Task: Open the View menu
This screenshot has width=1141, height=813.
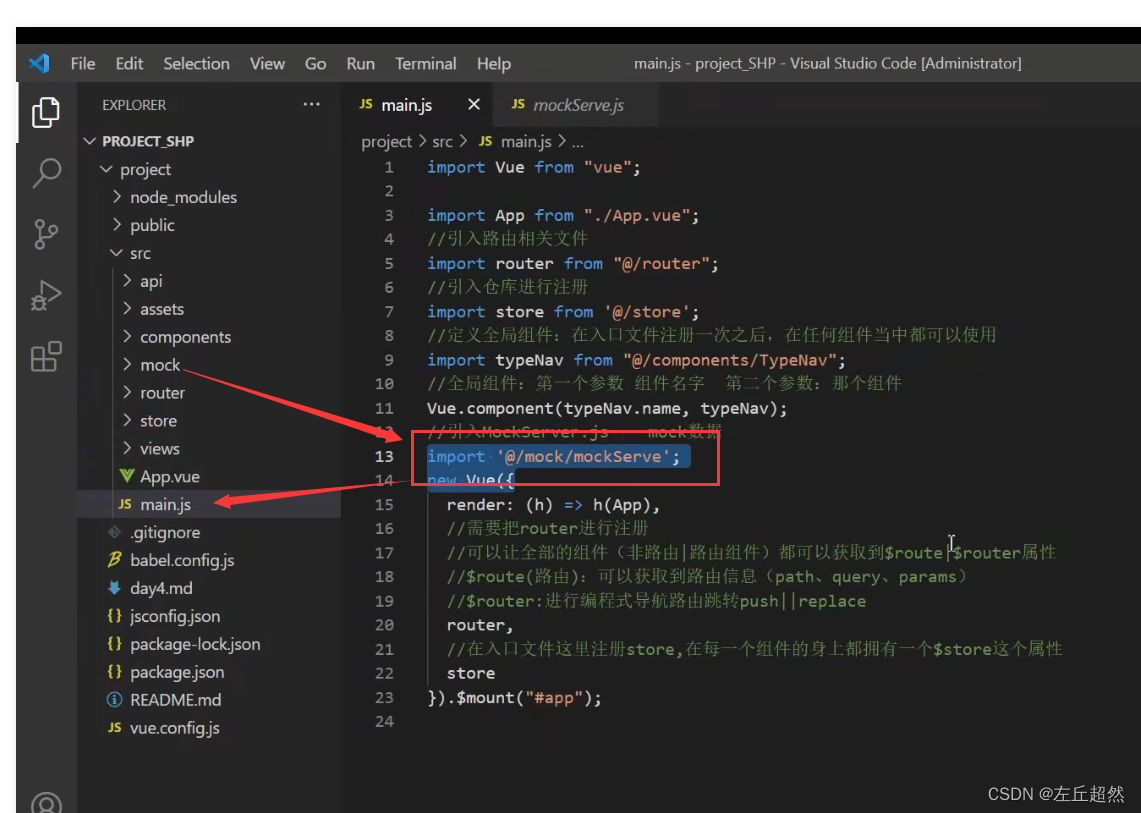Action: coord(267,63)
